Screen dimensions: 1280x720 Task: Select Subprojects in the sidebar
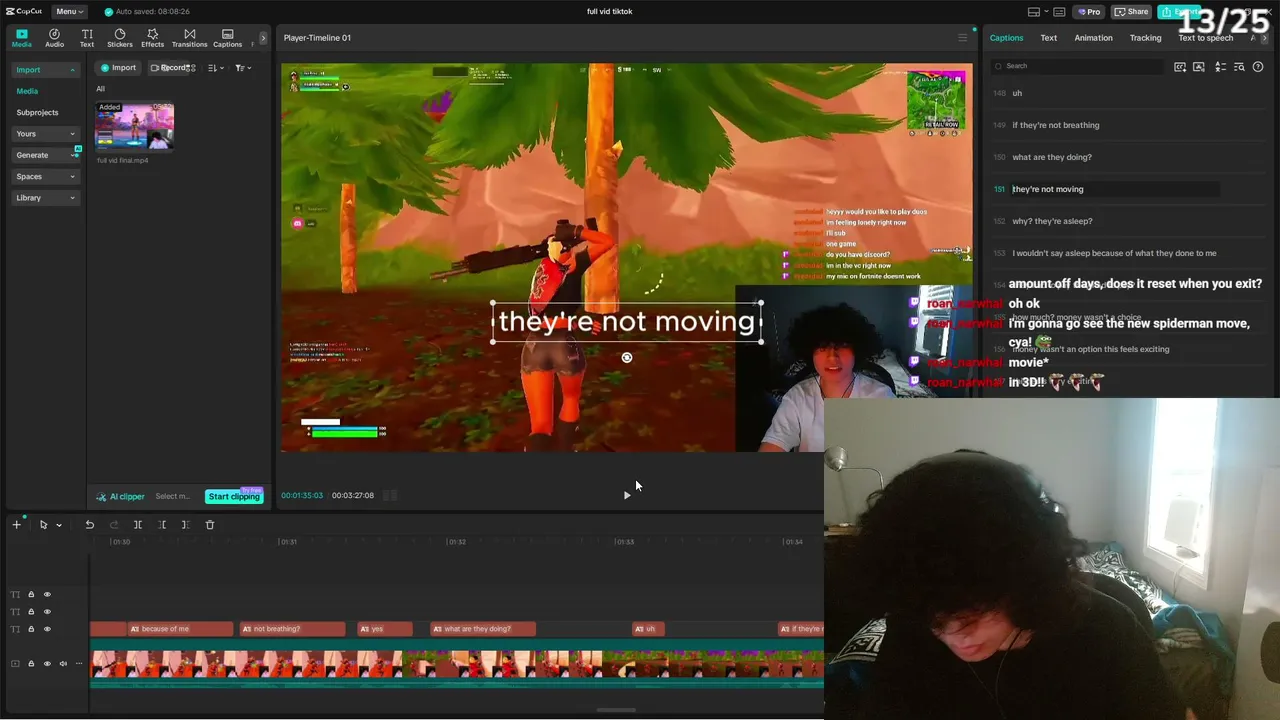(37, 113)
